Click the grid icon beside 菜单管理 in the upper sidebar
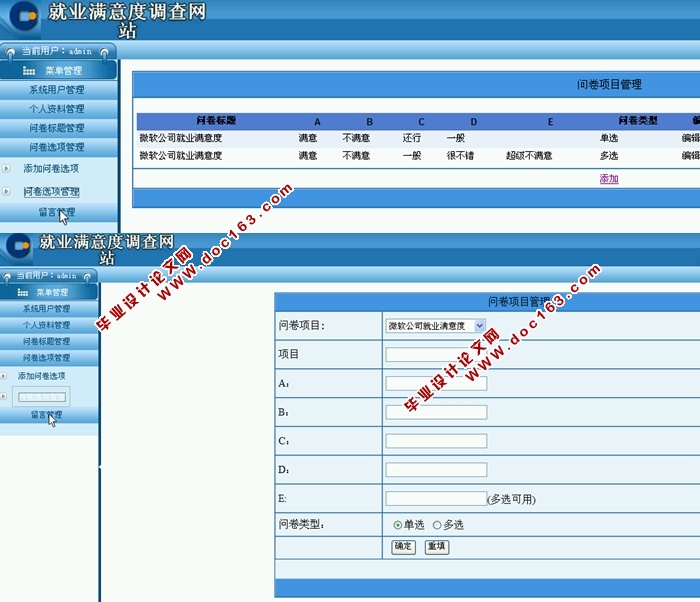700x602 pixels. pyautogui.click(x=29, y=71)
